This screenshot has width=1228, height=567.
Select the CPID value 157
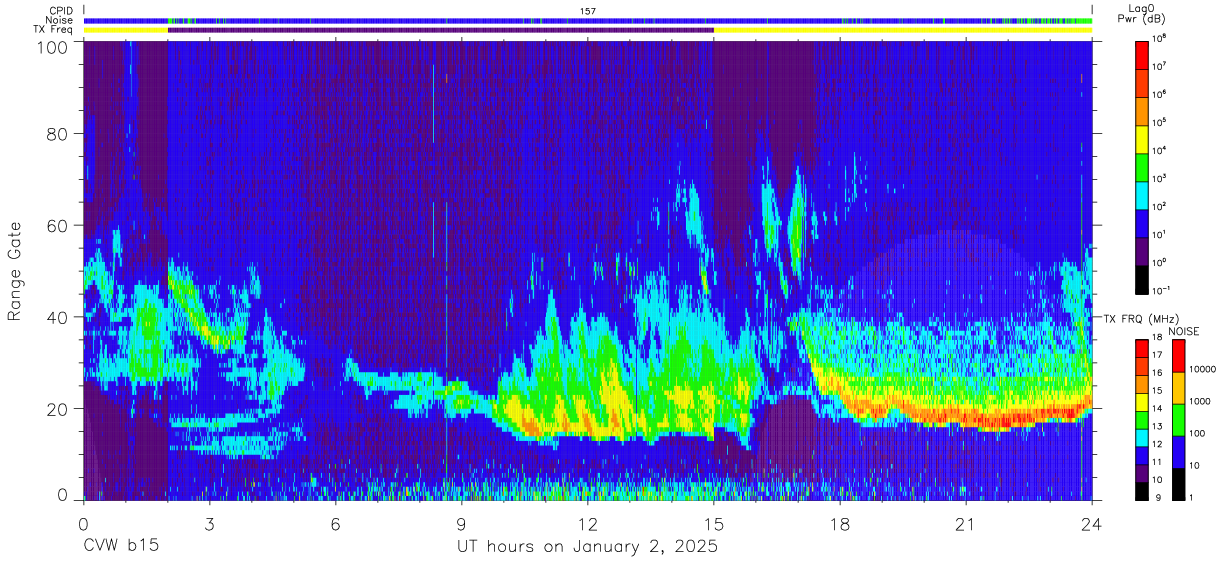click(x=588, y=11)
